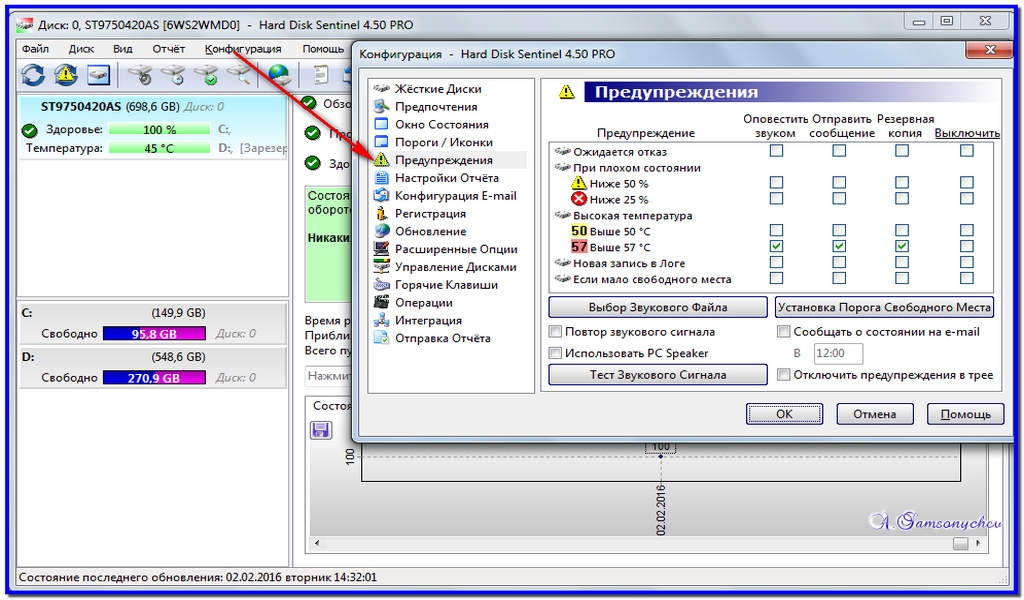Select Операции in configuration list
This screenshot has height=600, width=1024.
tap(423, 302)
